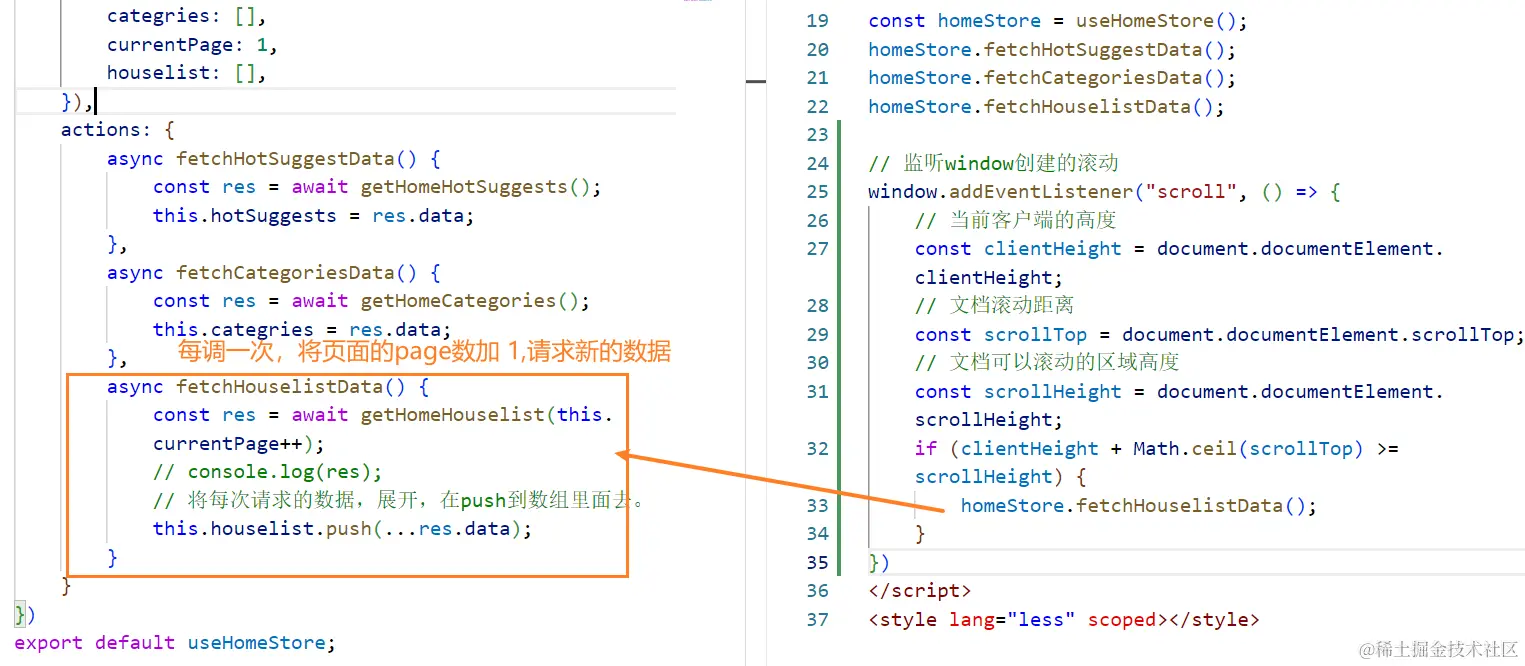Viewport: 1525px width, 666px height.
Task: Click line number 31 in the gutter
Action: (817, 391)
